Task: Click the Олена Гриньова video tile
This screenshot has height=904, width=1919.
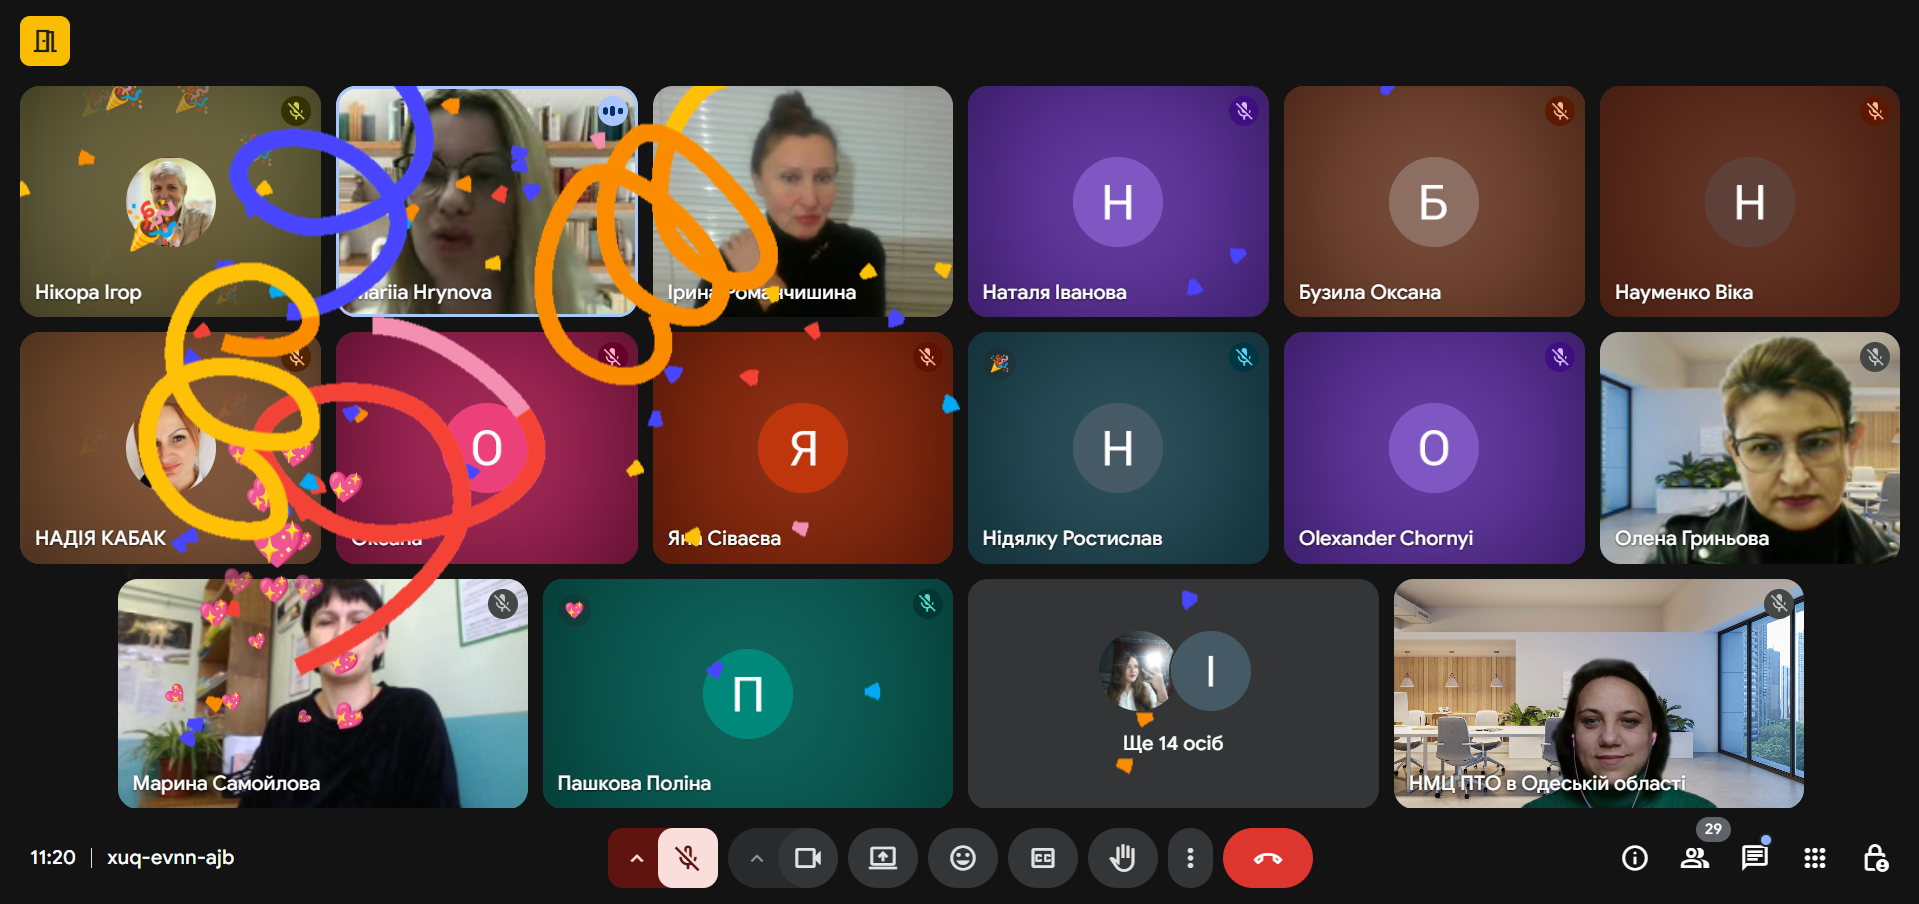Action: 1749,447
